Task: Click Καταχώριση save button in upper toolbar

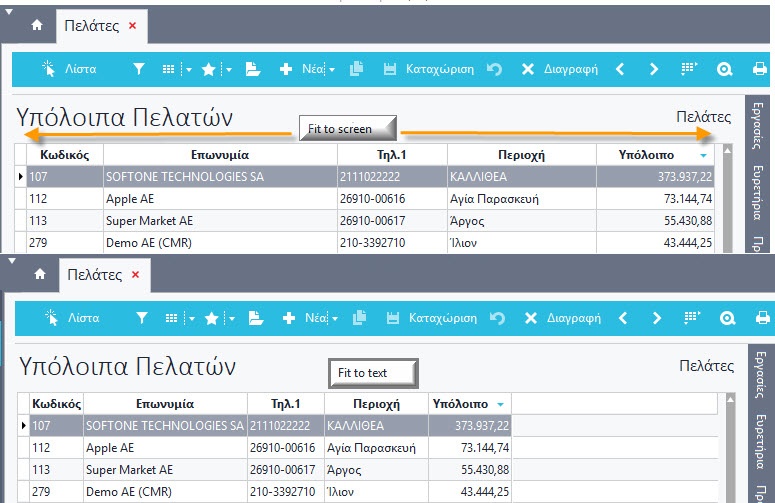Action: click(x=429, y=69)
